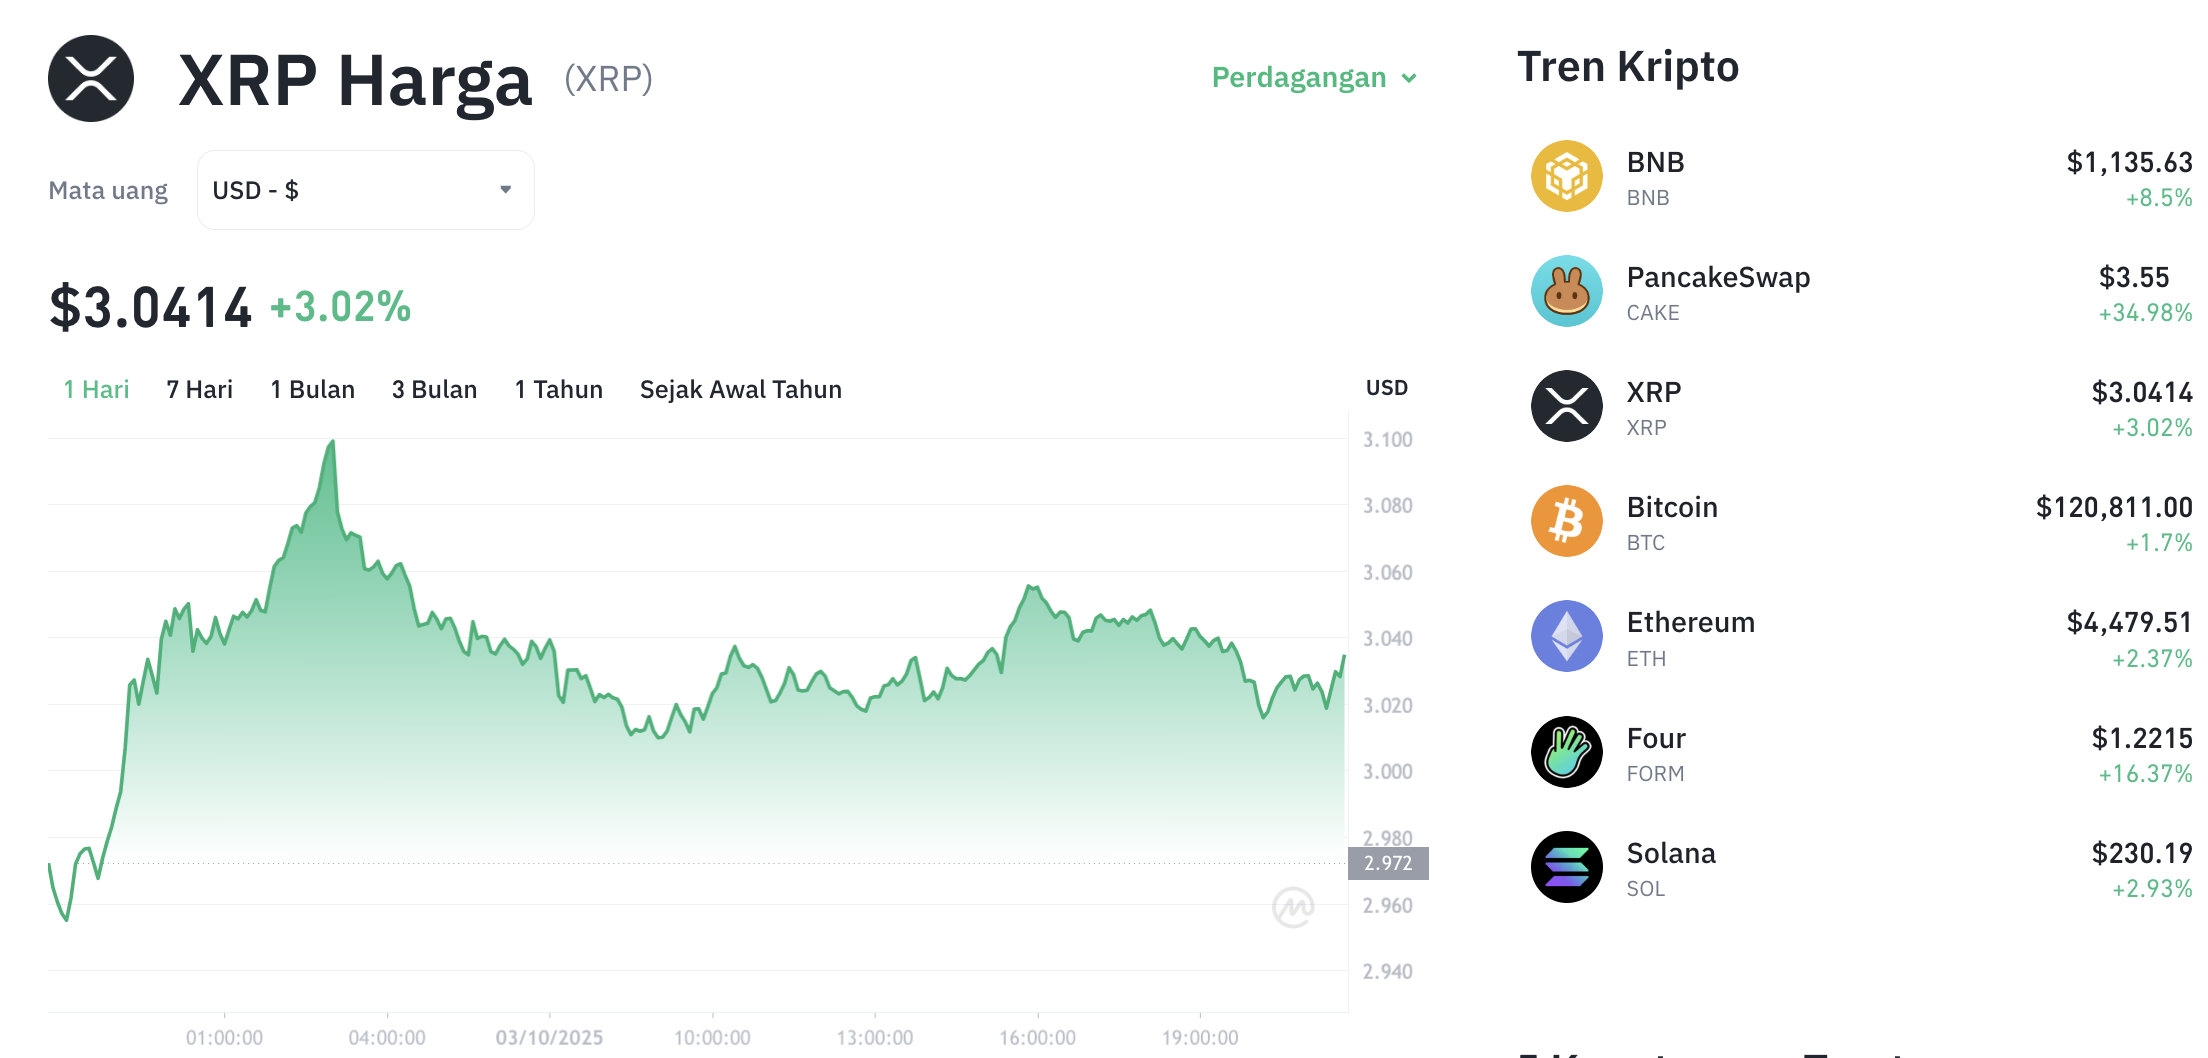Click the 2.972 price marker on the axis
The width and height of the screenshot is (2208, 1058).
1388,863
